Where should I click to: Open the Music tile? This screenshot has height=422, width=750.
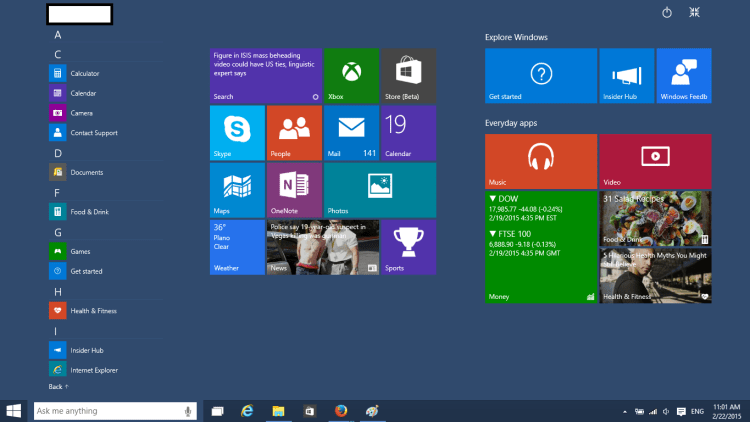pos(541,161)
